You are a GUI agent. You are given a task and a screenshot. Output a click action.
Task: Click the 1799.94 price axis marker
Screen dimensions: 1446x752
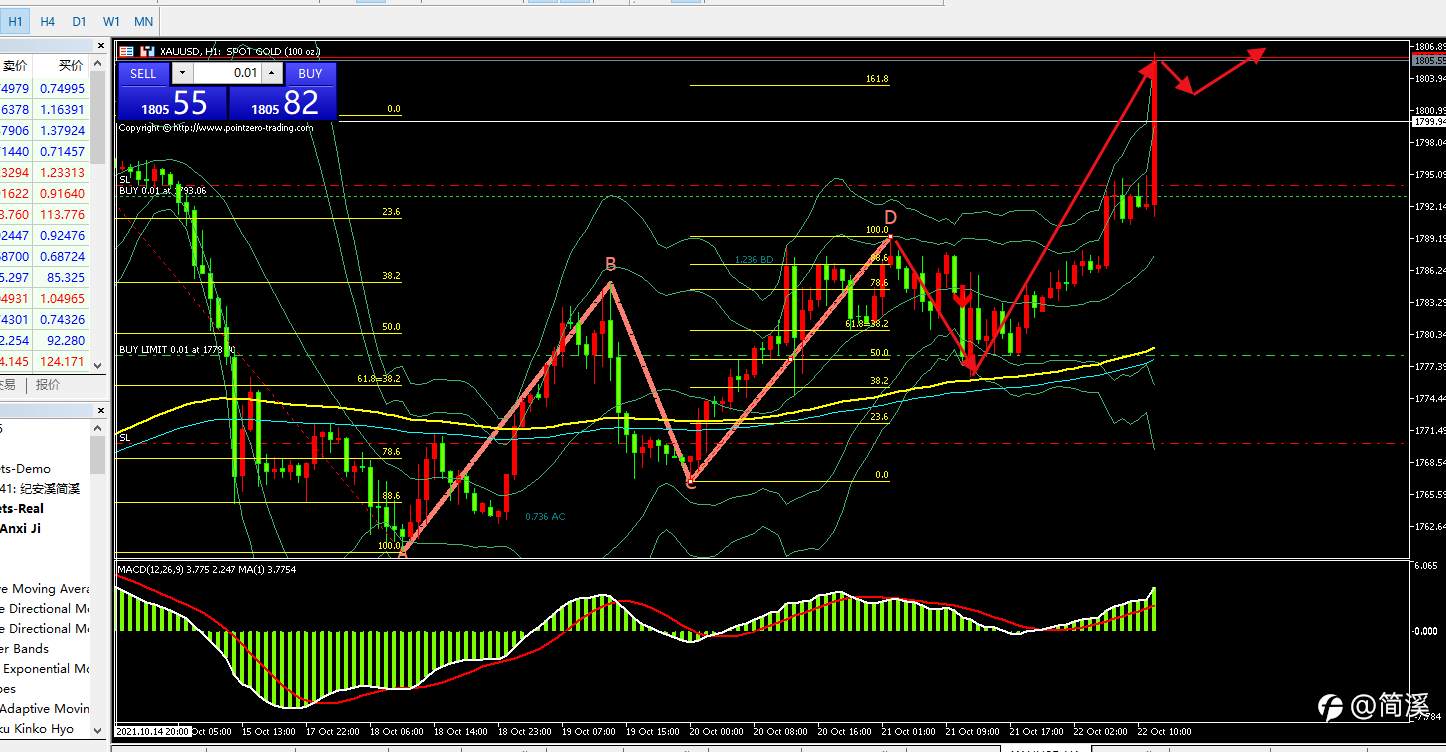point(1428,121)
